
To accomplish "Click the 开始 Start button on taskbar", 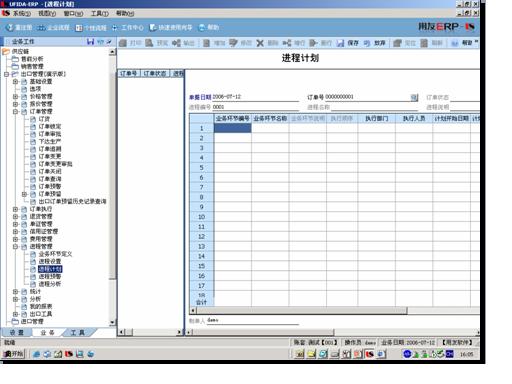I will [14, 354].
